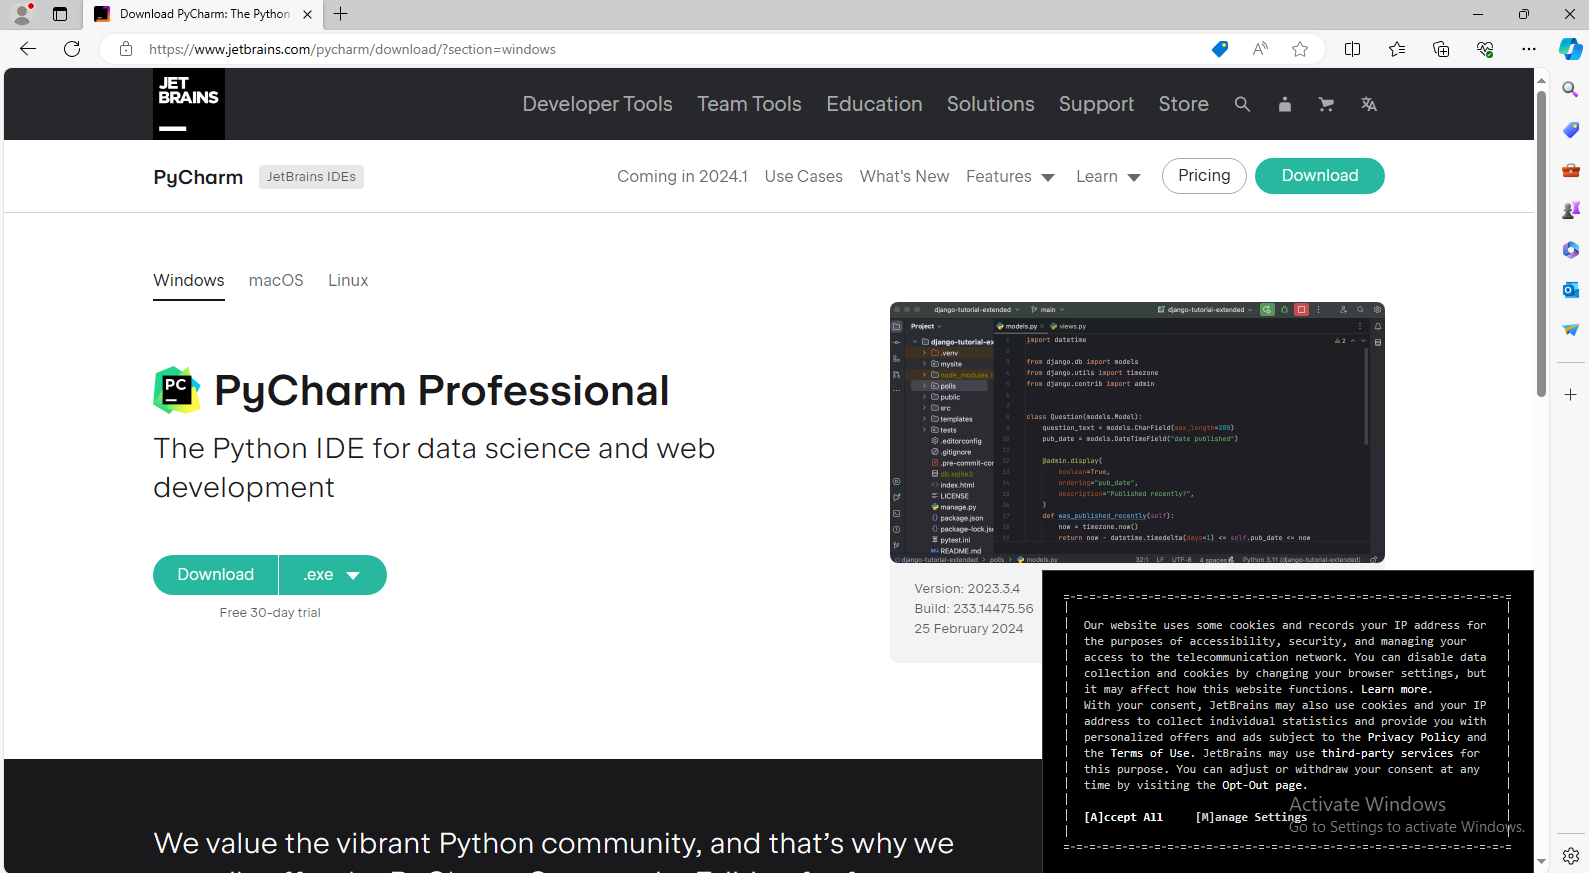This screenshot has width=1589, height=873.
Task: Switch to the macOS tab
Action: coord(276,281)
